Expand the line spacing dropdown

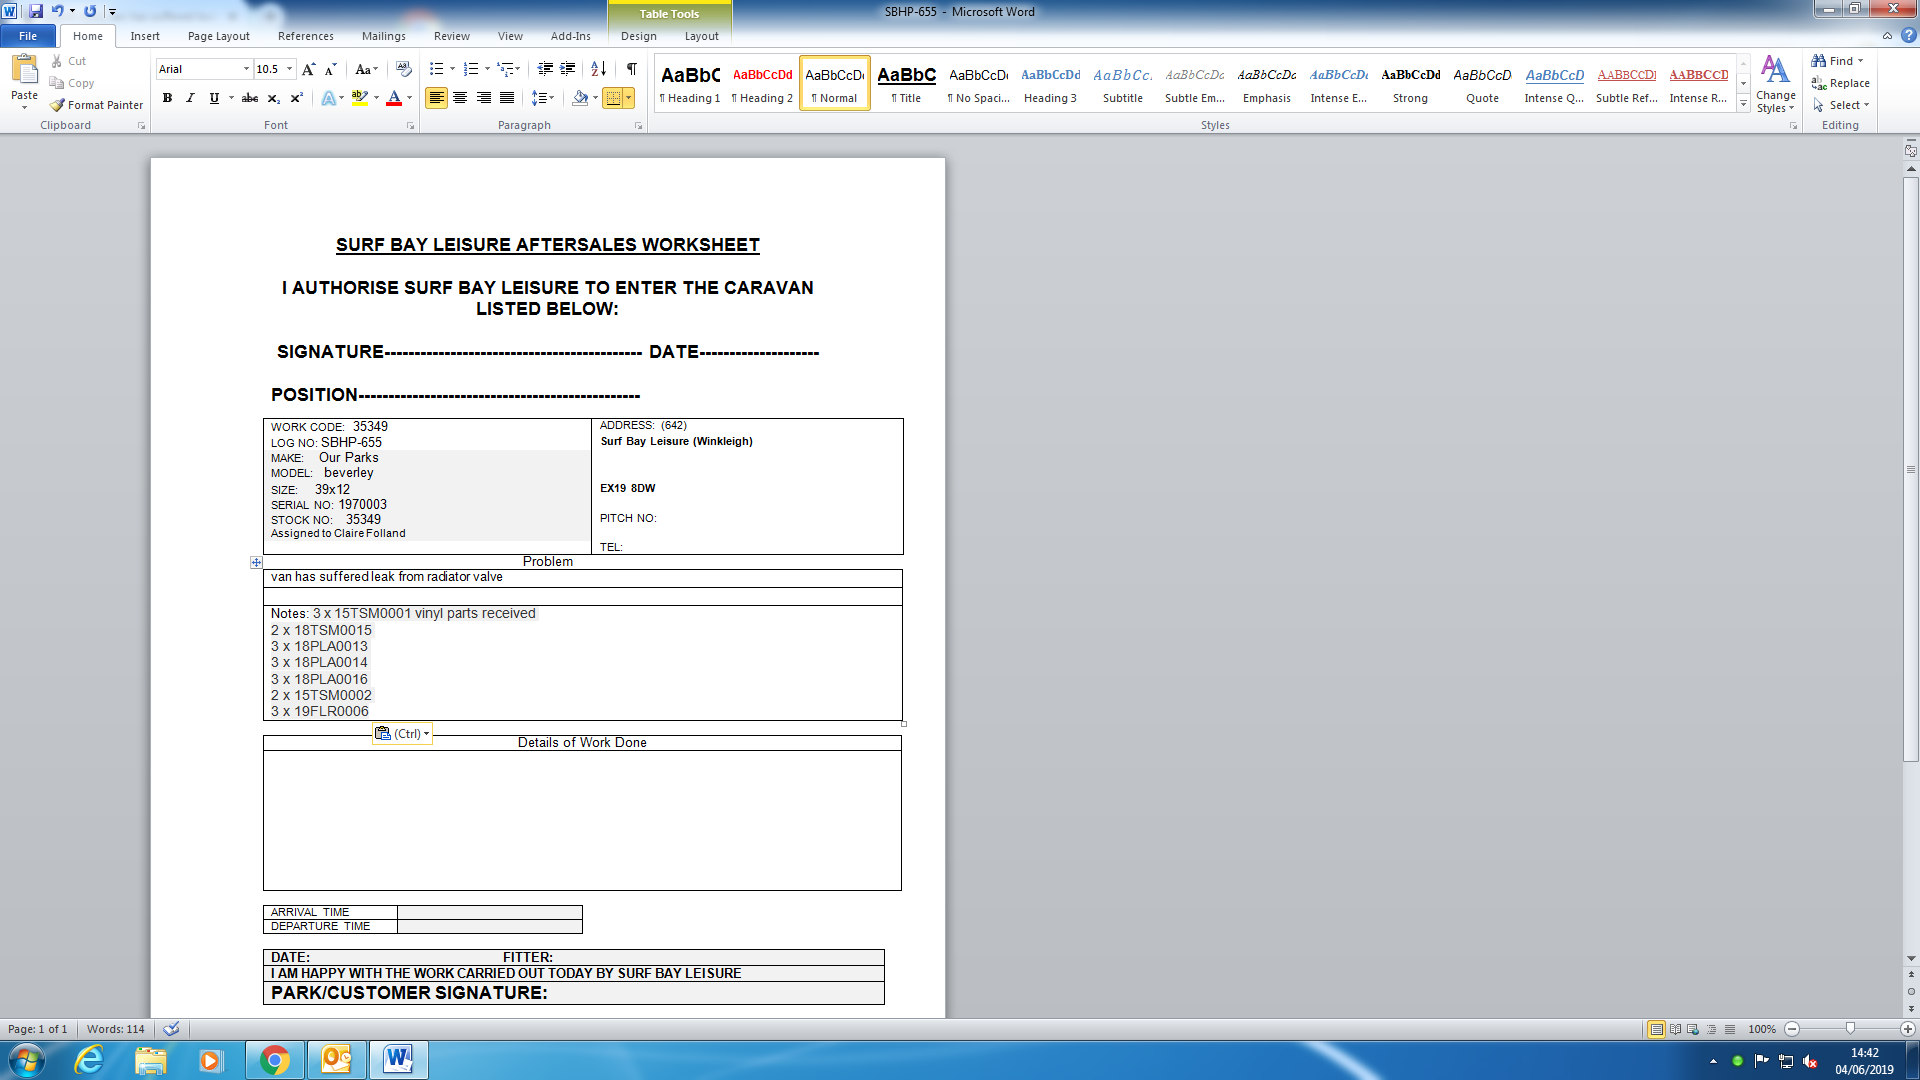click(x=551, y=98)
